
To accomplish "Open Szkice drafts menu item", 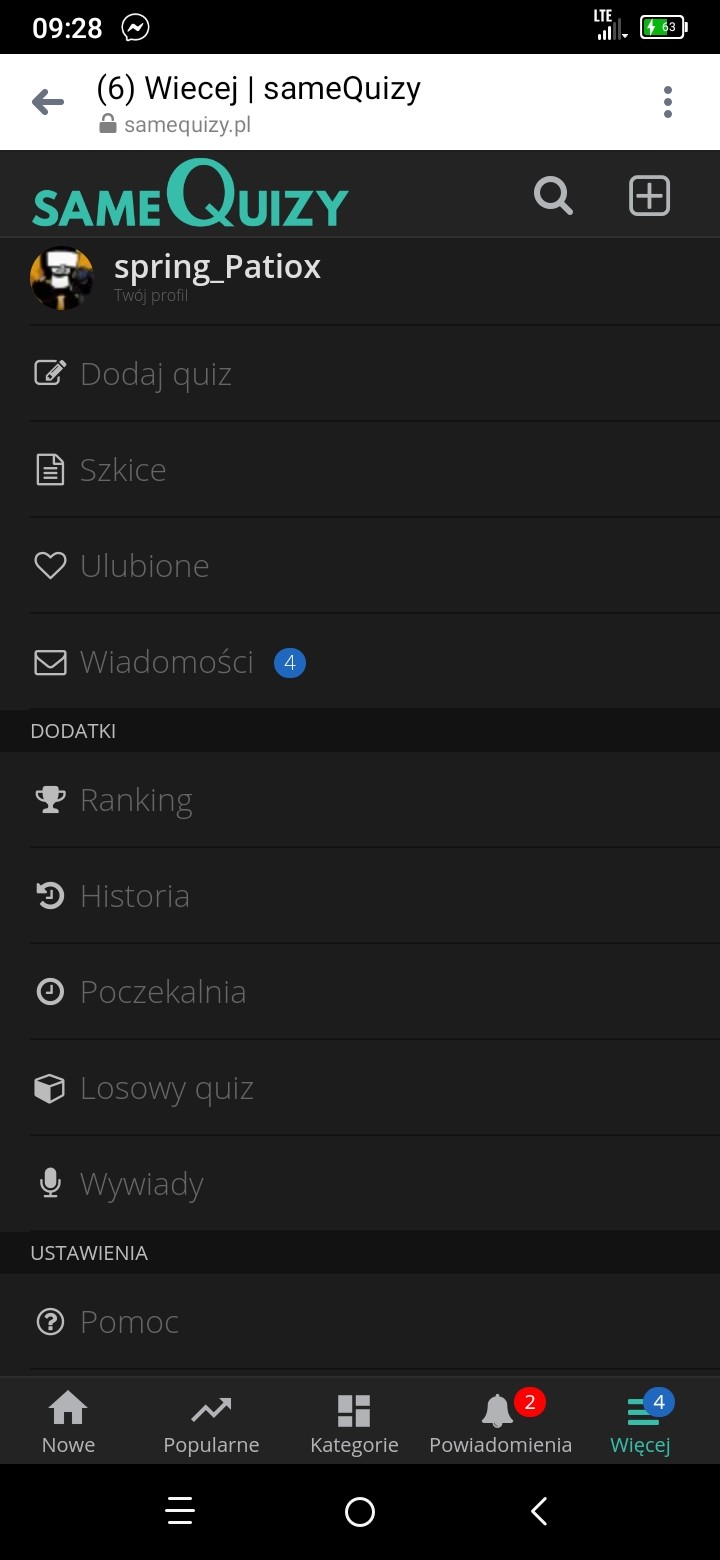I will (x=123, y=470).
